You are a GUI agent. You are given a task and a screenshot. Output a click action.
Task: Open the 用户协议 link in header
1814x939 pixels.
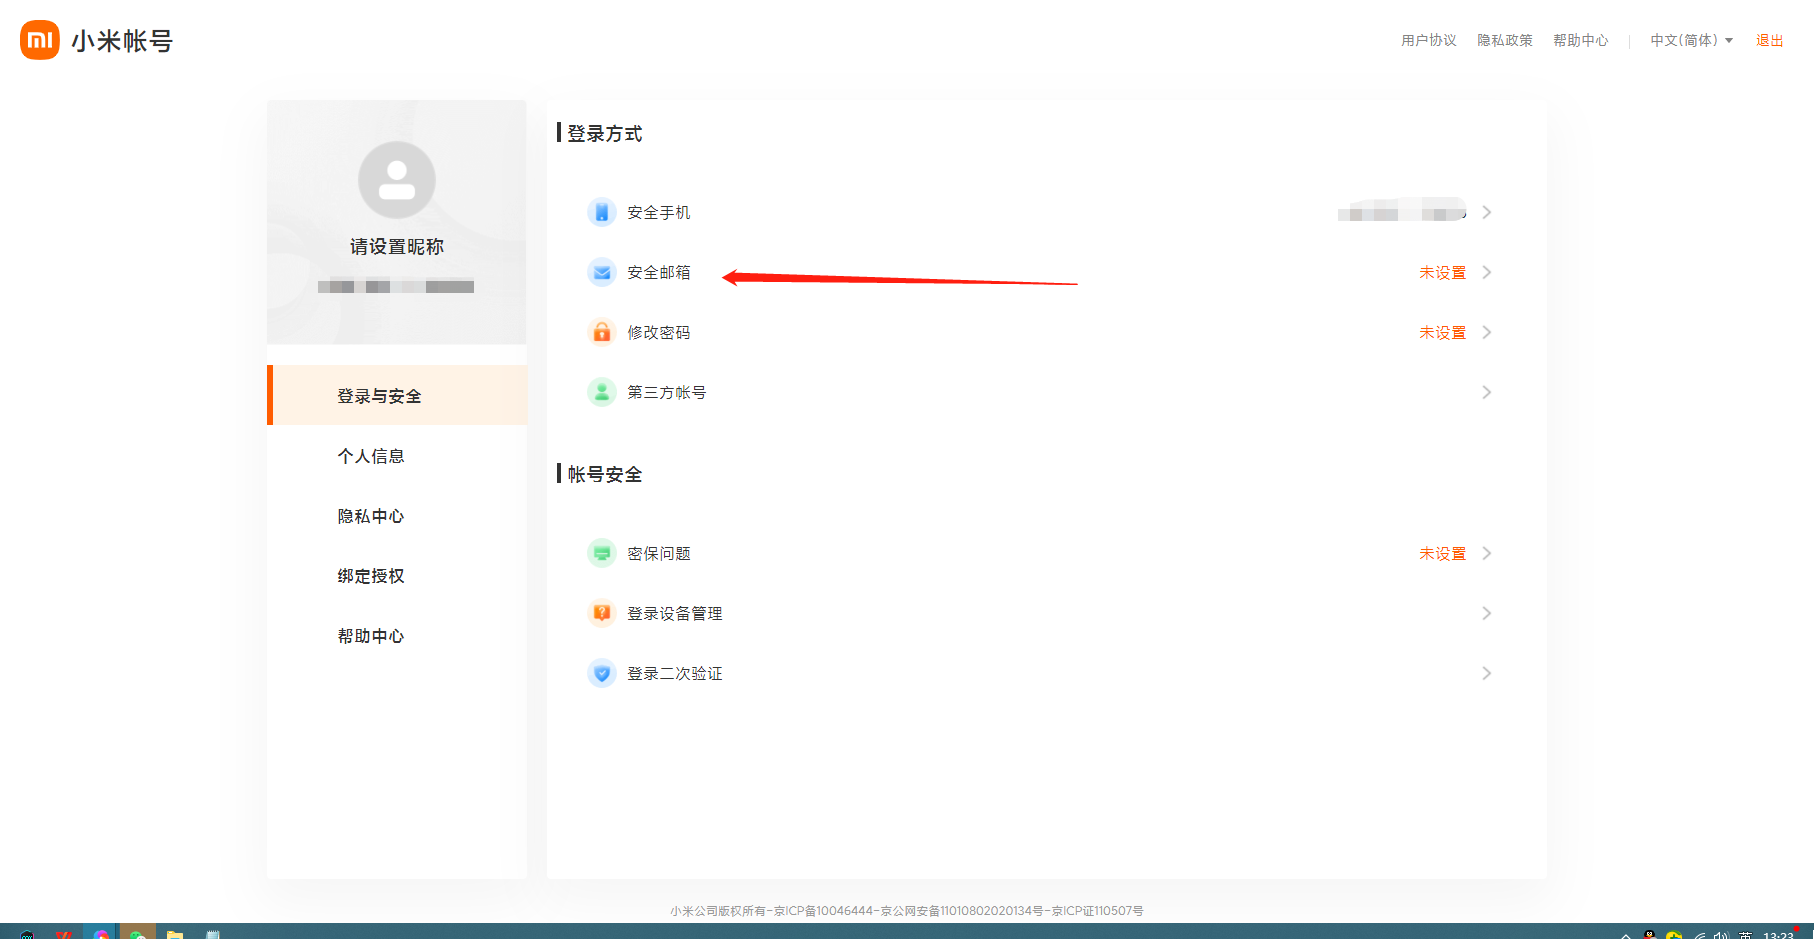1429,40
